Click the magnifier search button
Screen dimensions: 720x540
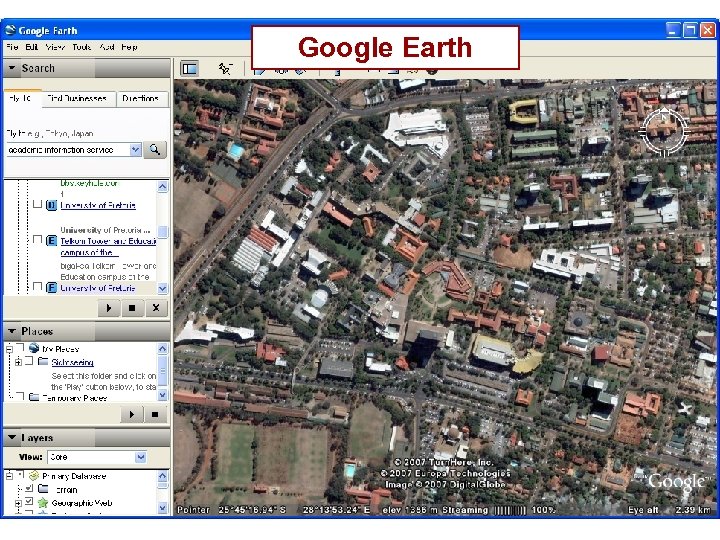pos(155,150)
